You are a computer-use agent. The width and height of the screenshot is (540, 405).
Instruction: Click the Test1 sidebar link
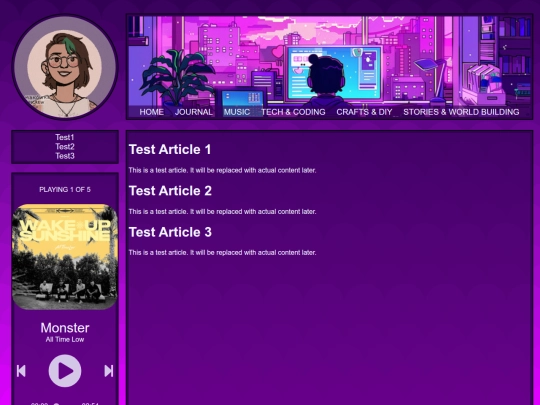(65, 137)
